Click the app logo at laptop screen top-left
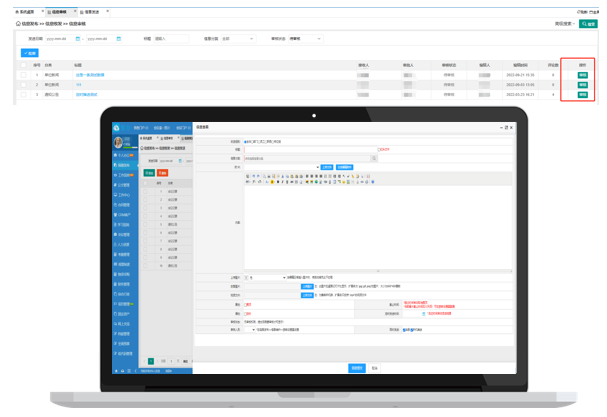The width and height of the screenshot is (607, 417). [117, 128]
